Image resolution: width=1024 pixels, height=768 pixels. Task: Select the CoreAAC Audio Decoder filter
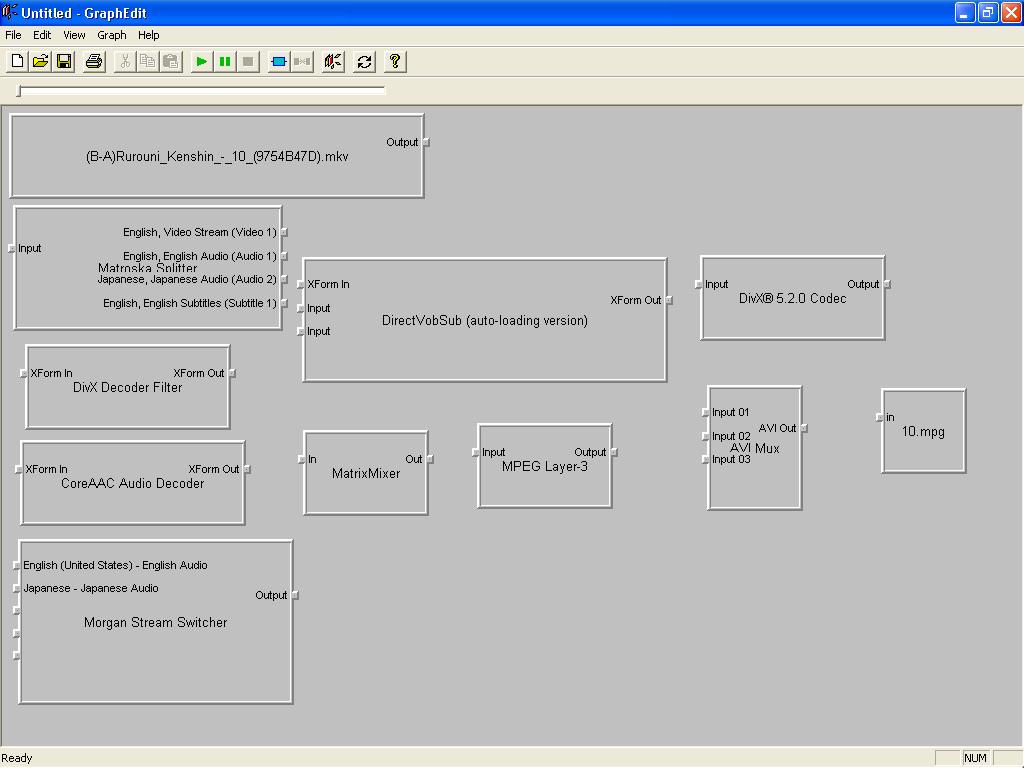coord(133,484)
